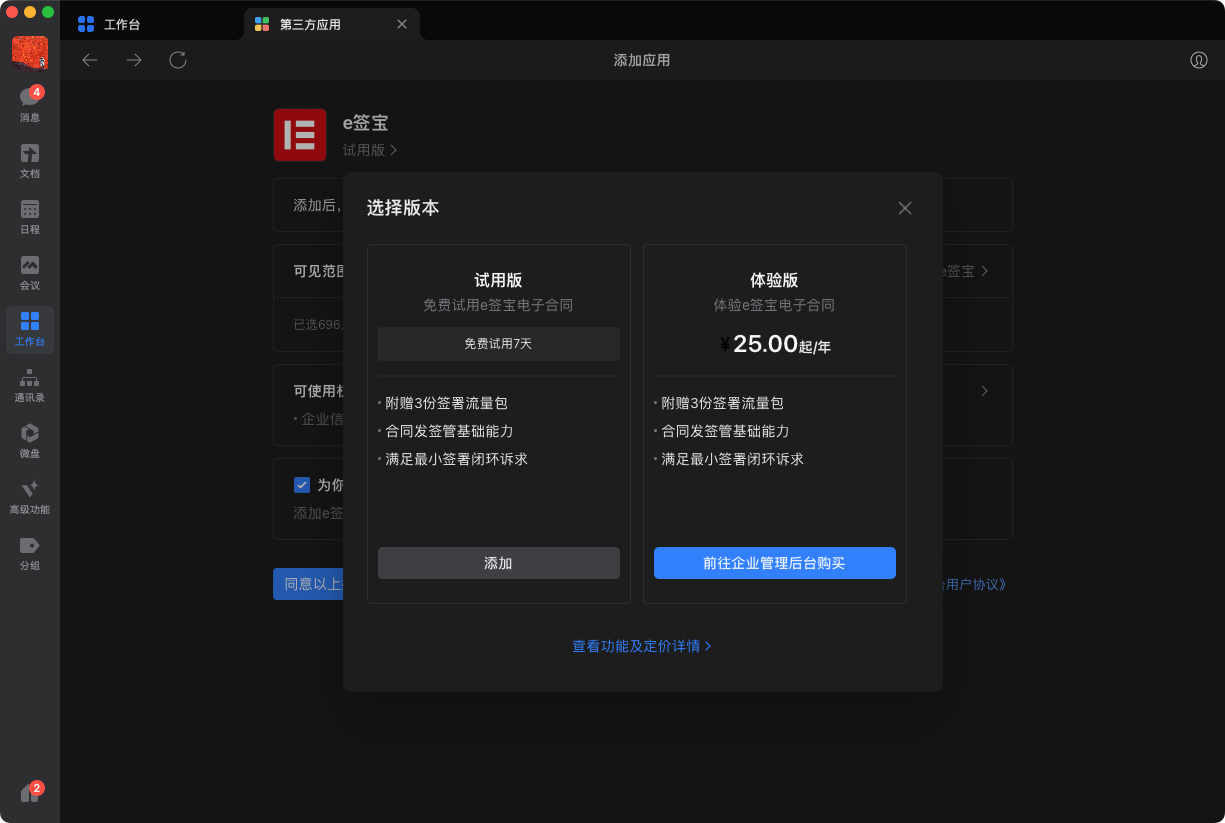Reload the page with refresh icon
Screen dimensions: 1225x823
pyautogui.click(x=178, y=60)
